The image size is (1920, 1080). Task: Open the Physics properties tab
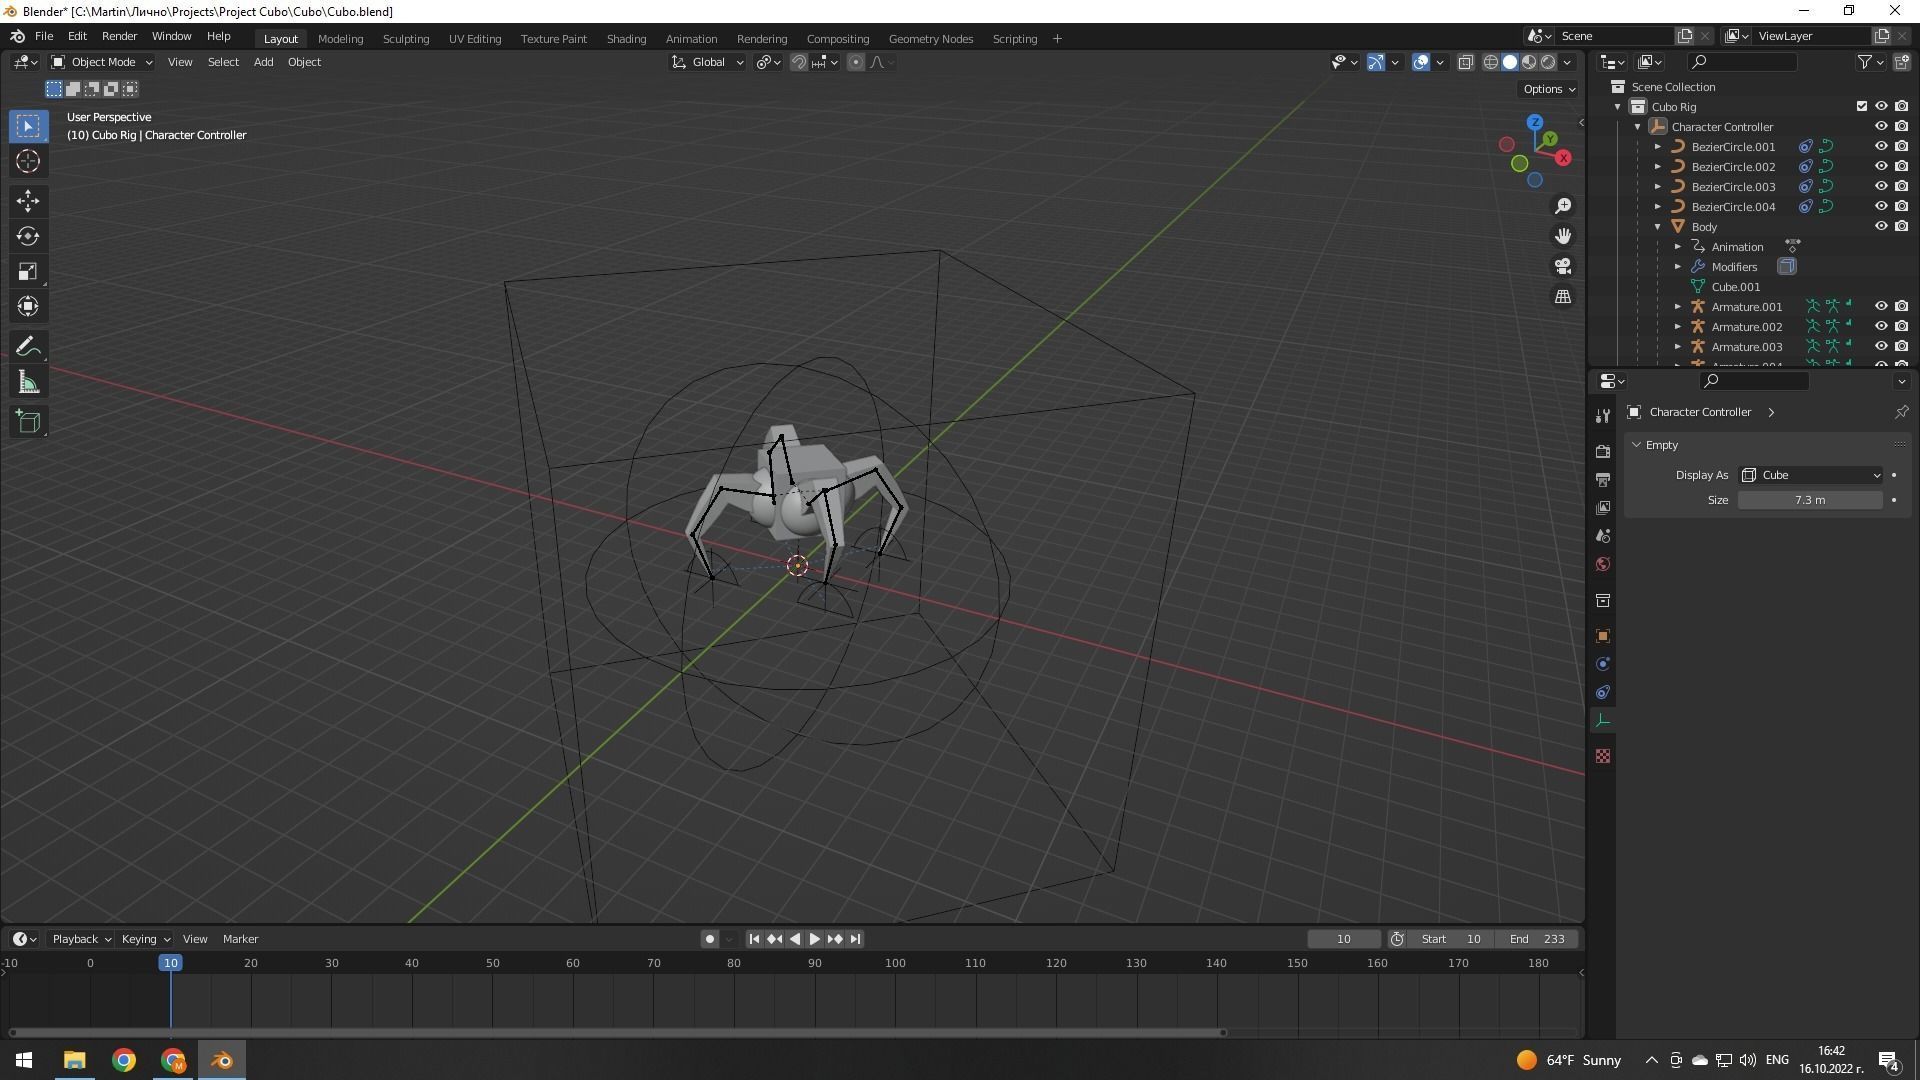tap(1603, 664)
